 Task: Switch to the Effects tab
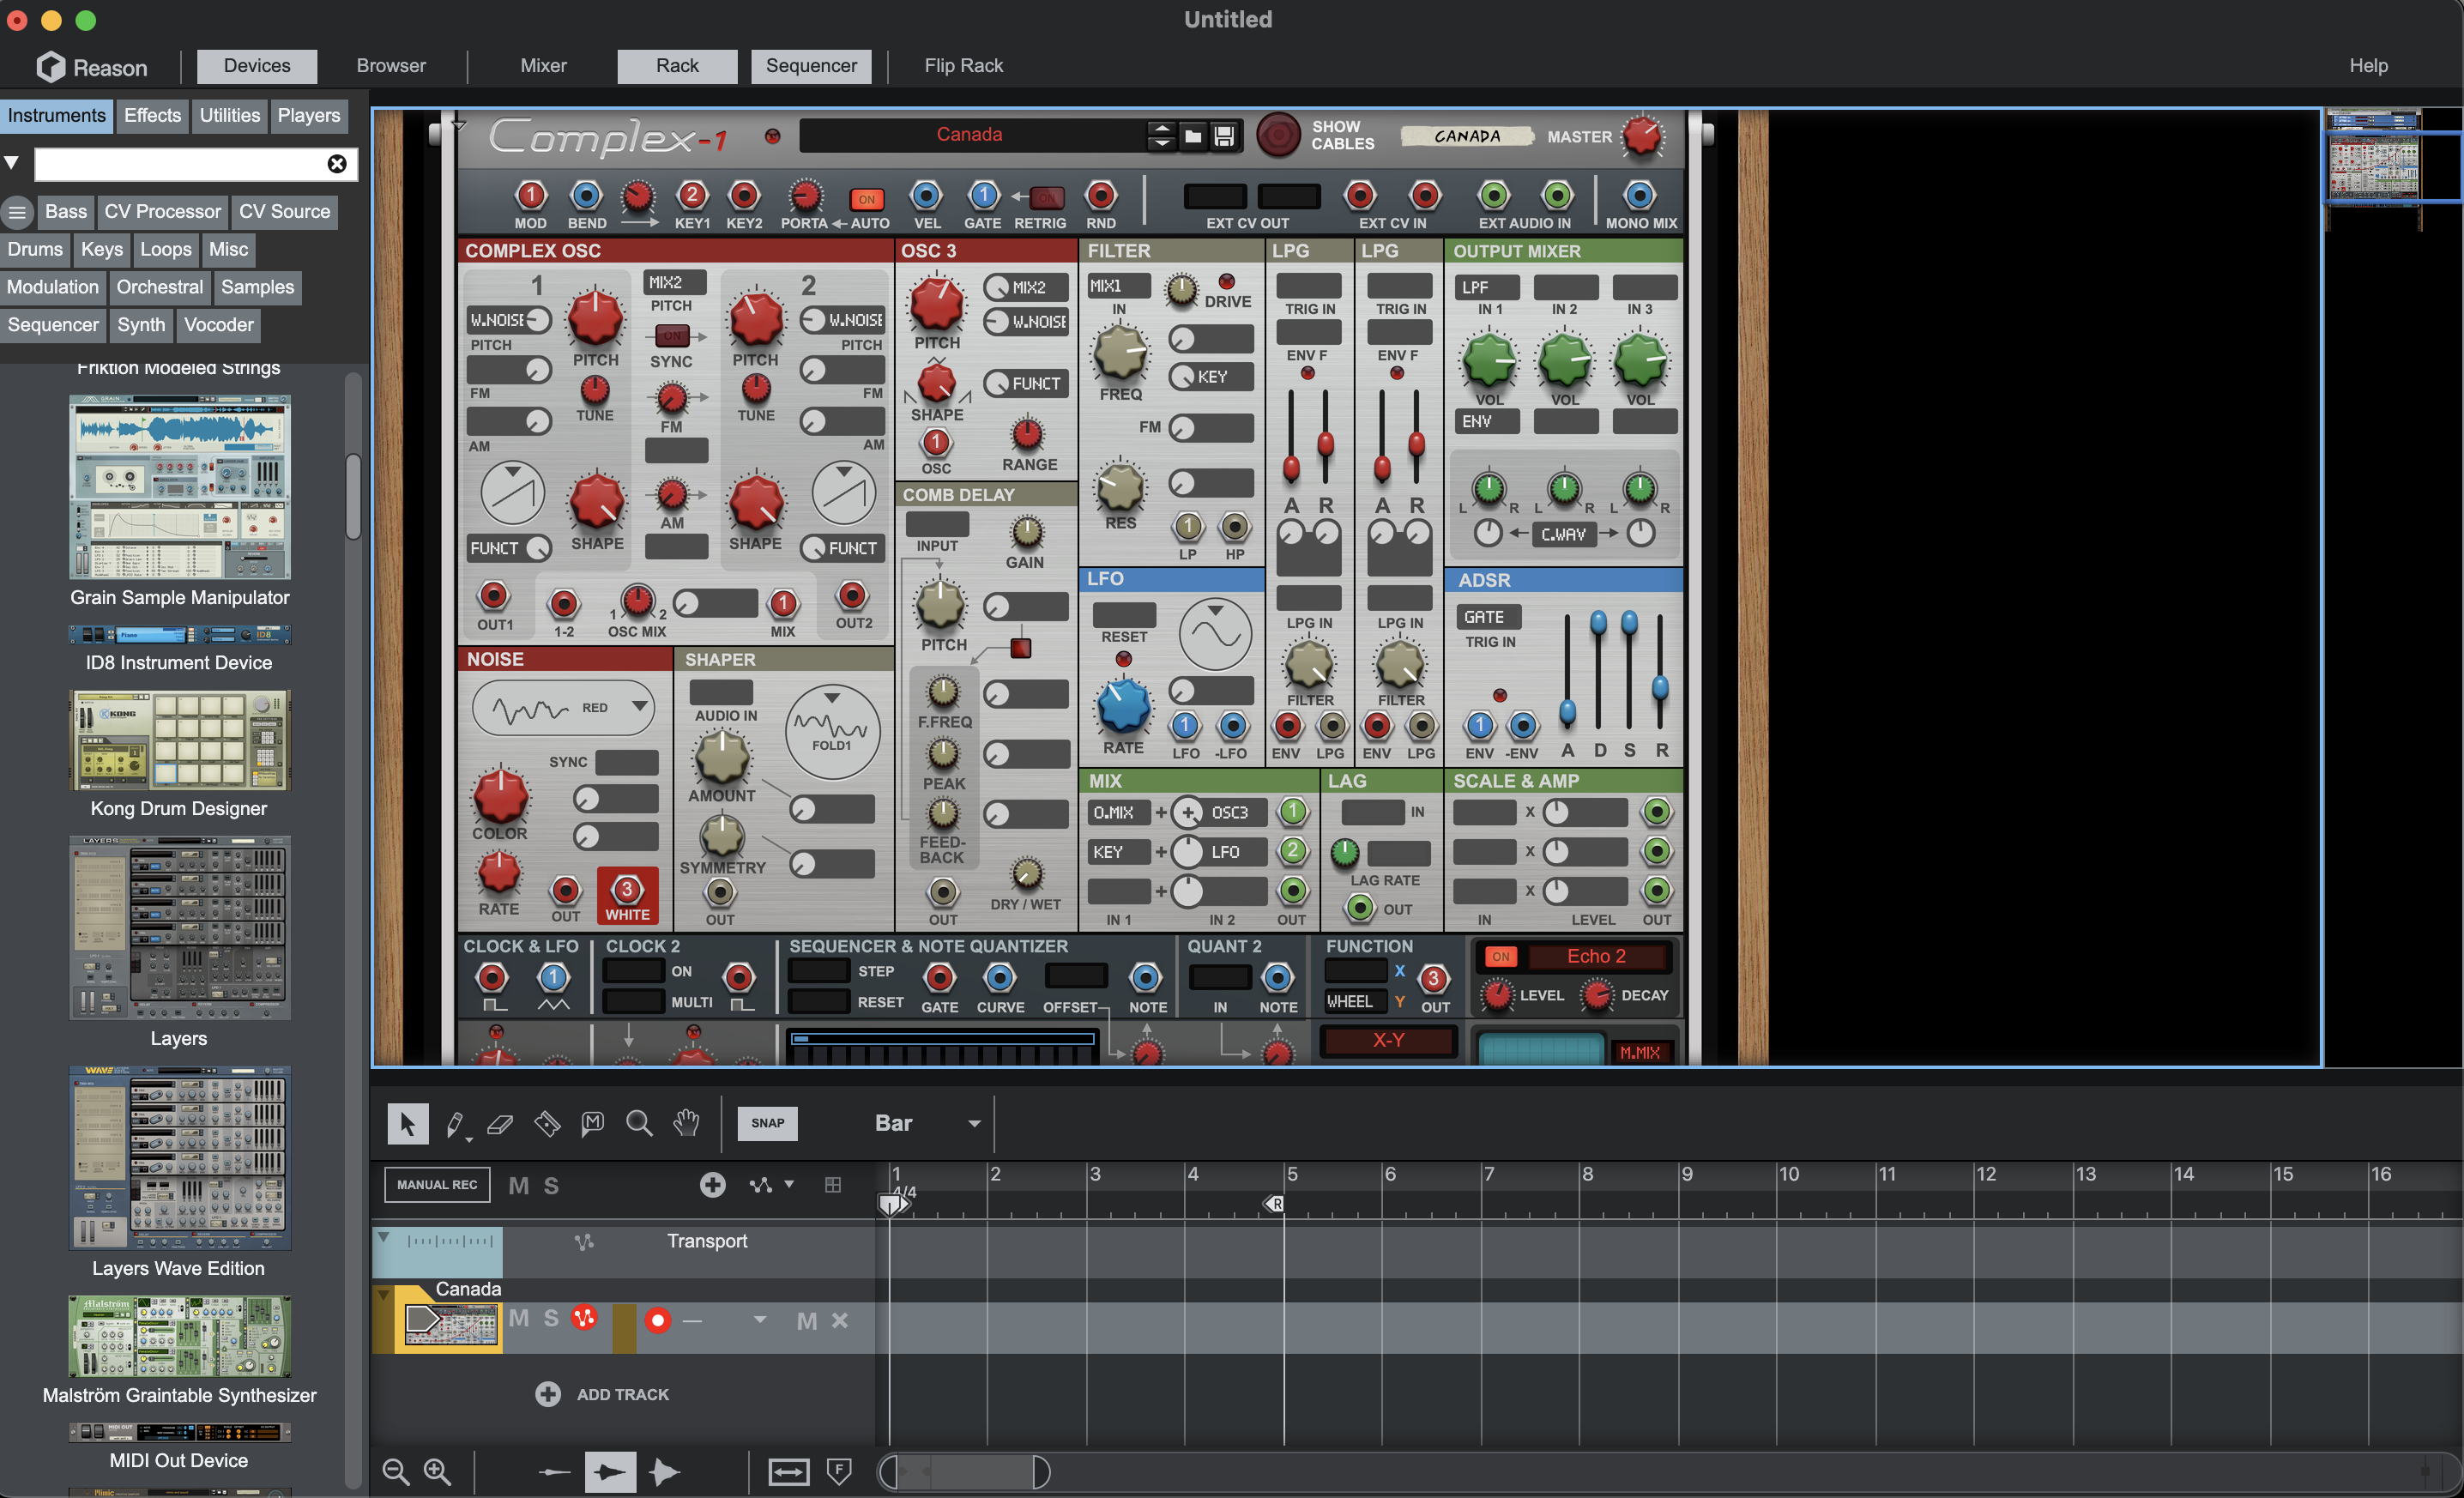point(152,116)
